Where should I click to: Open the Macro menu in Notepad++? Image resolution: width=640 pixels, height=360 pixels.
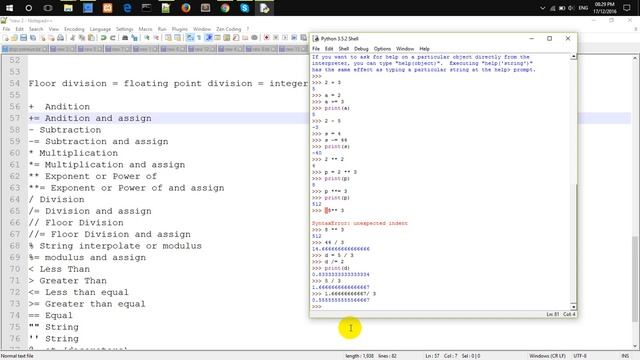pyautogui.click(x=145, y=29)
